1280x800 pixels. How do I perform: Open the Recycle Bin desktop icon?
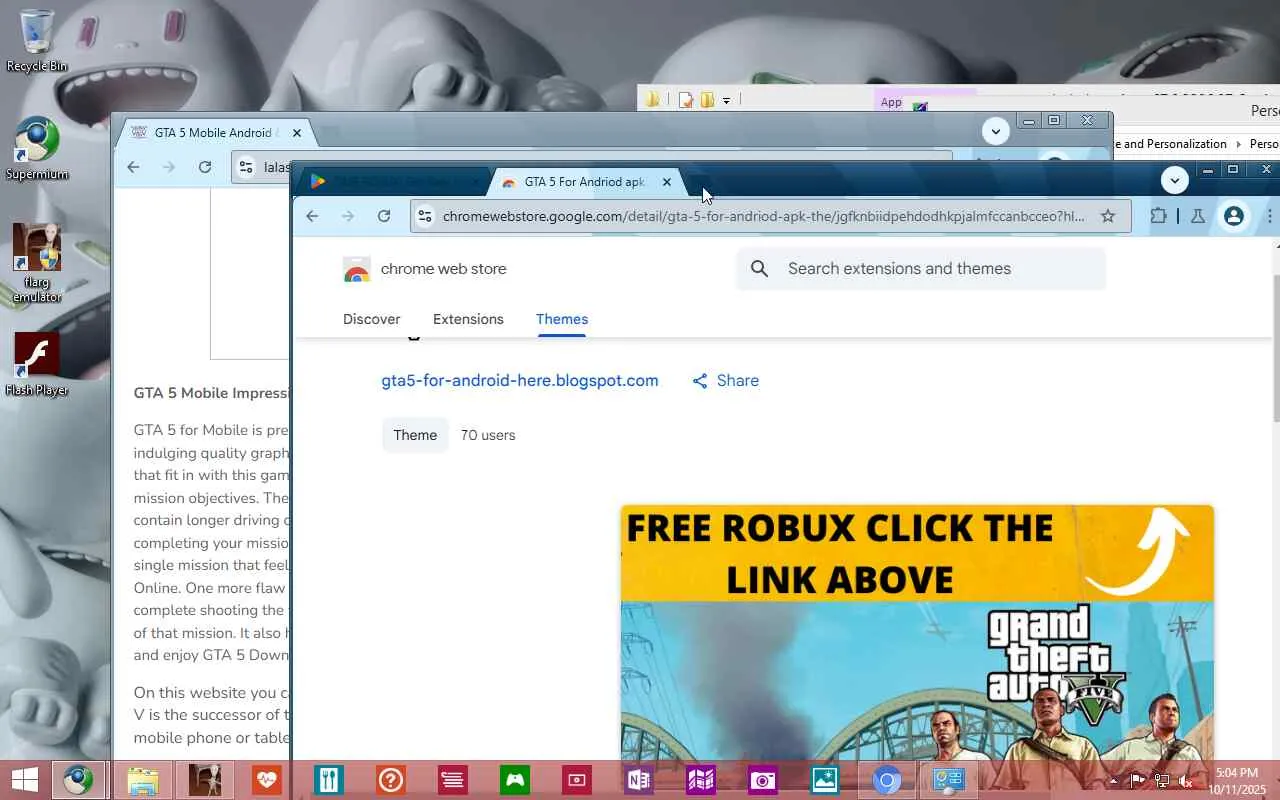pos(37,41)
